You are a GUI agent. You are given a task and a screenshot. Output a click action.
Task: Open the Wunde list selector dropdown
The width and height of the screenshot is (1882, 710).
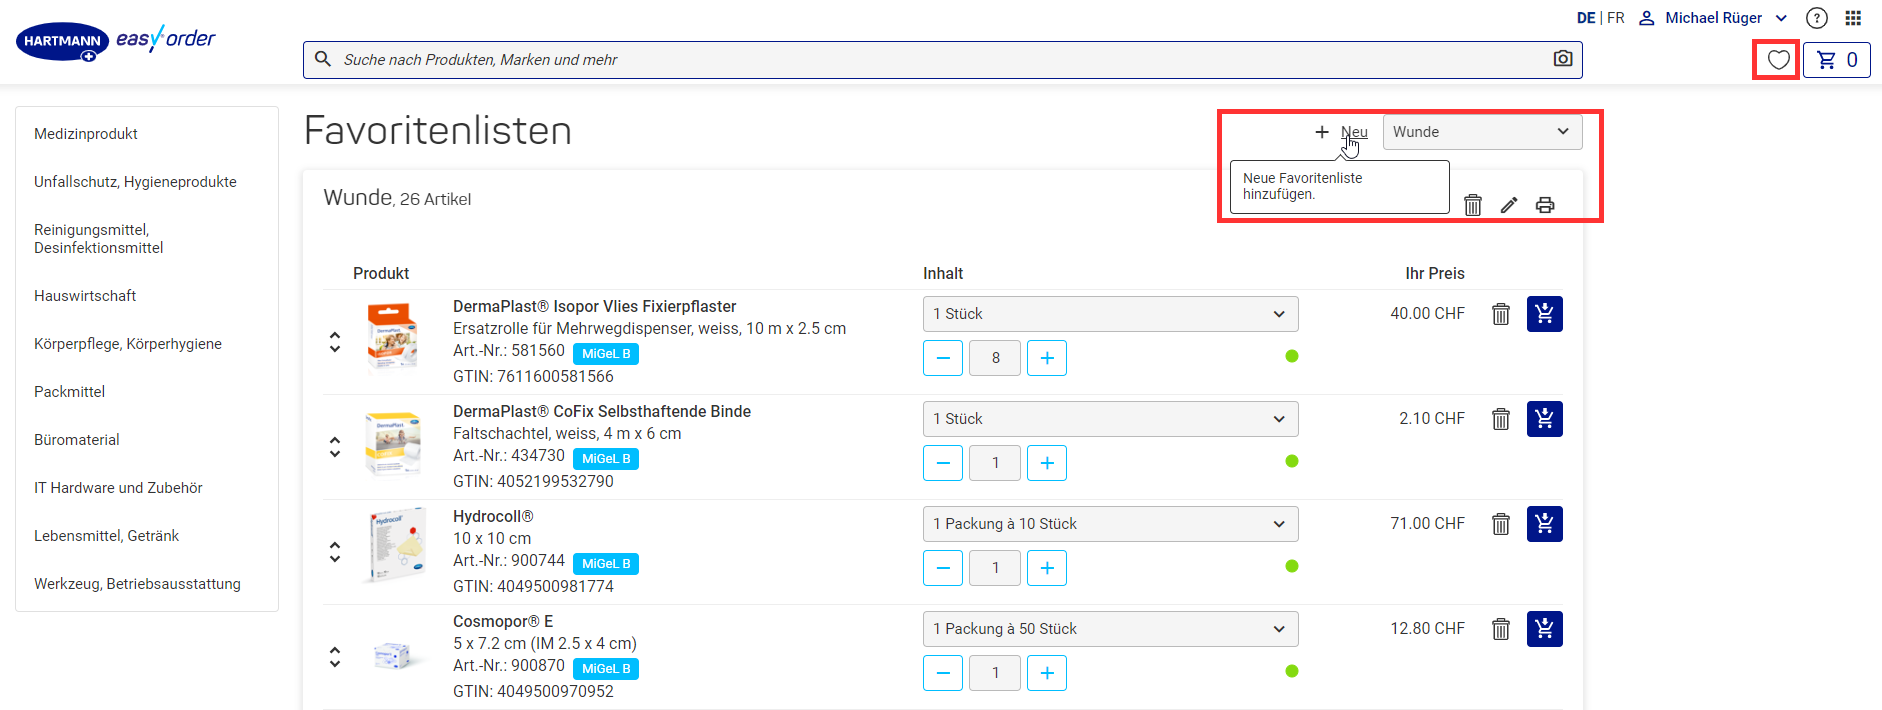click(x=1482, y=132)
